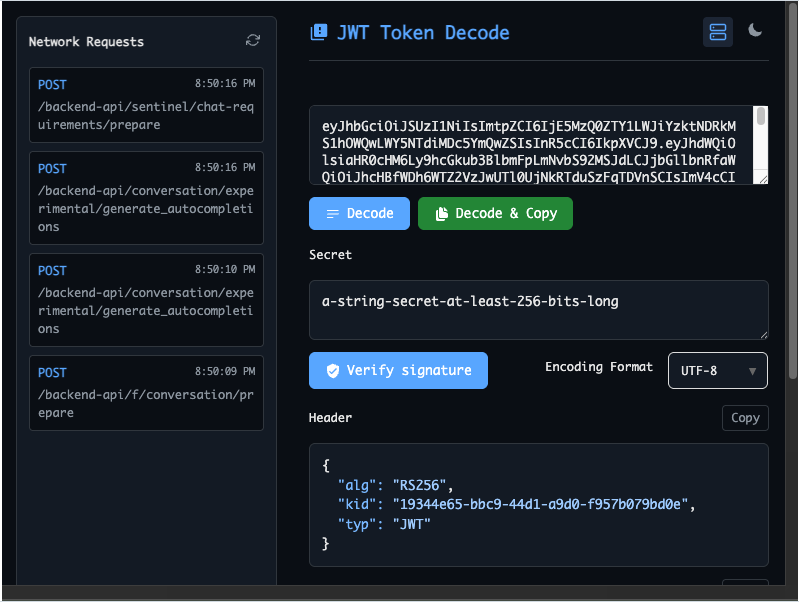Click the "kid" value in Header
The image size is (799, 602).
pyautogui.click(x=540, y=505)
